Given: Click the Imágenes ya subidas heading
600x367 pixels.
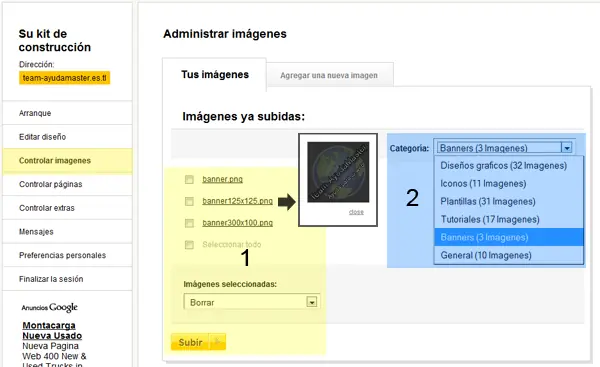Looking at the screenshot, I should point(243,116).
